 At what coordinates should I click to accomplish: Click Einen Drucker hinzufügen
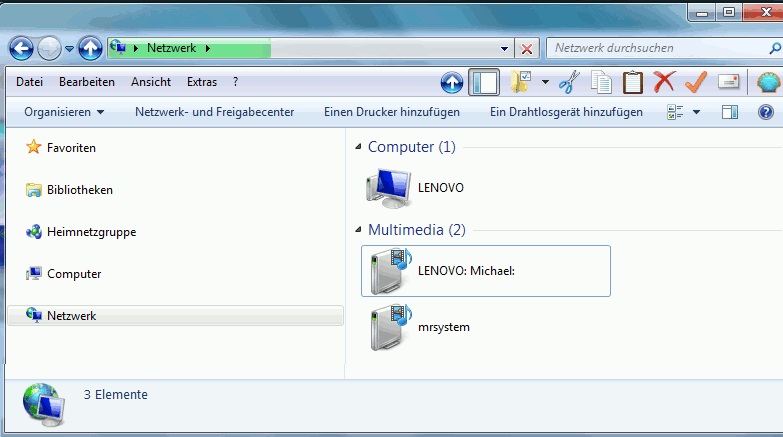pos(392,112)
